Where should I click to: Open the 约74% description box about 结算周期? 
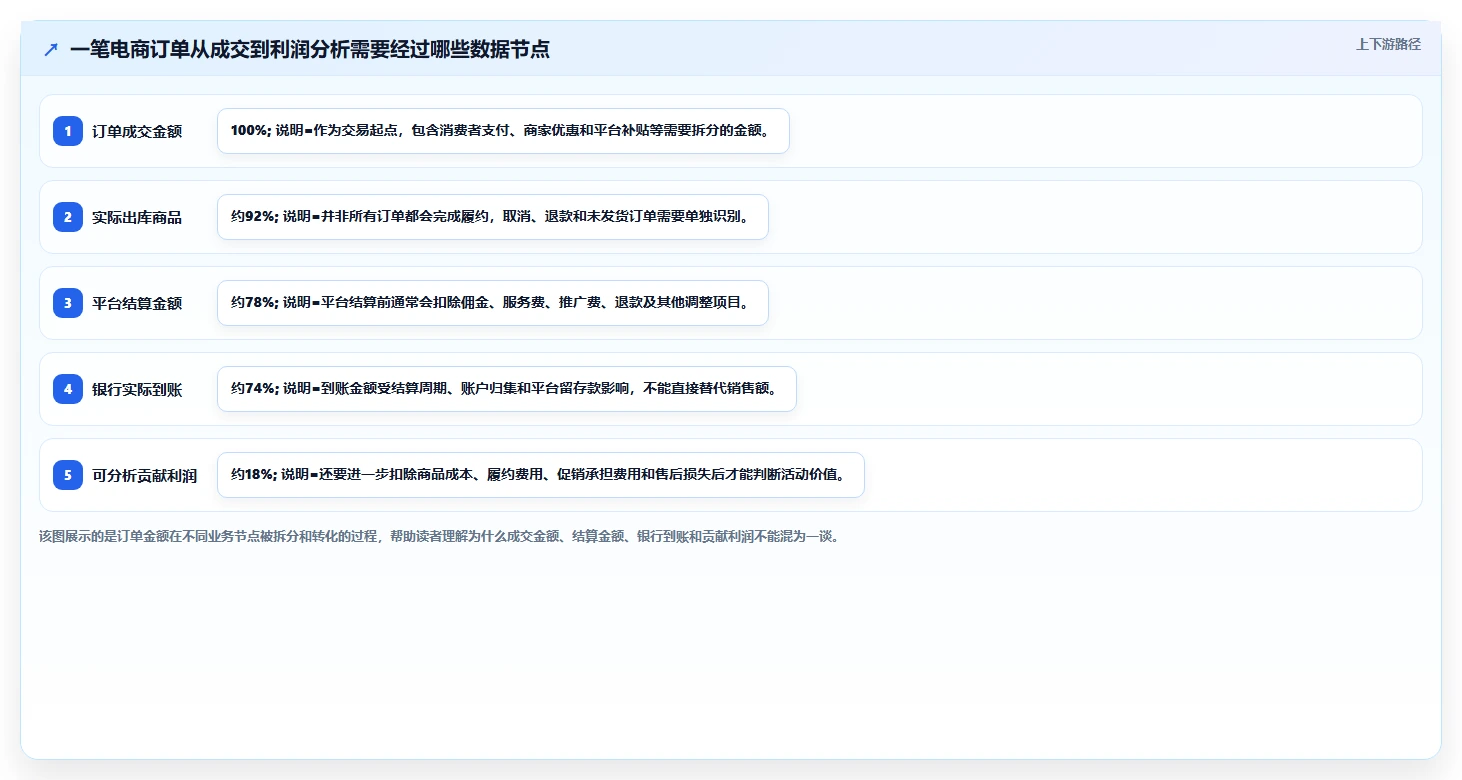tap(507, 389)
